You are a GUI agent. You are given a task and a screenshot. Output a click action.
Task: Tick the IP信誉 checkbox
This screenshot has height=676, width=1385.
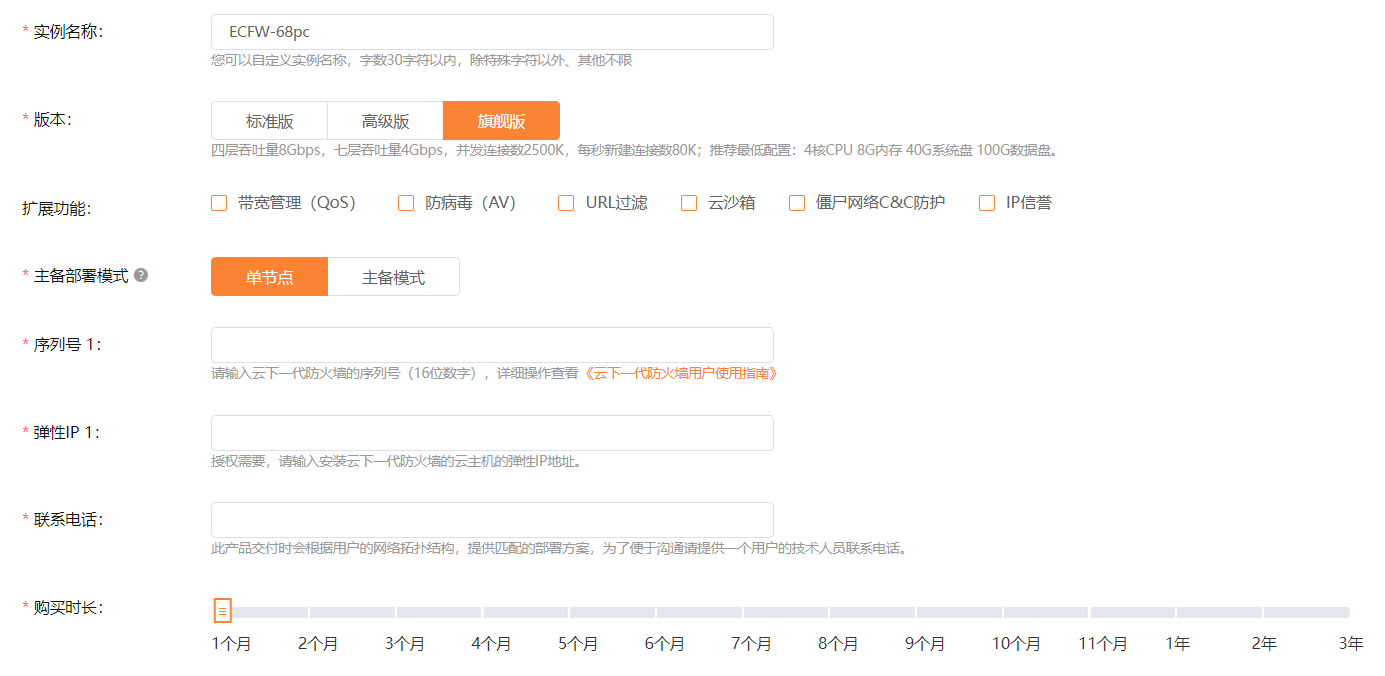[x=987, y=203]
